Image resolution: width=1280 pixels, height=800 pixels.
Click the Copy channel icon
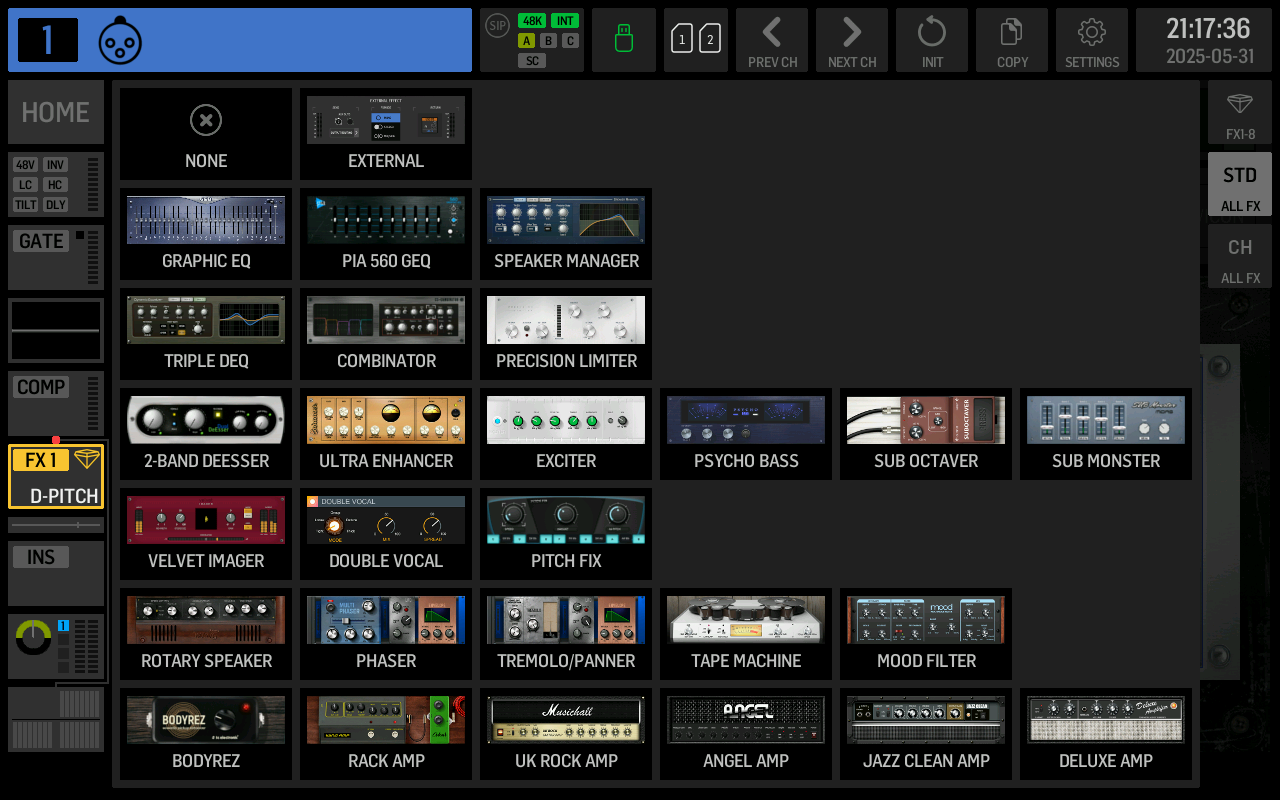coord(1011,40)
